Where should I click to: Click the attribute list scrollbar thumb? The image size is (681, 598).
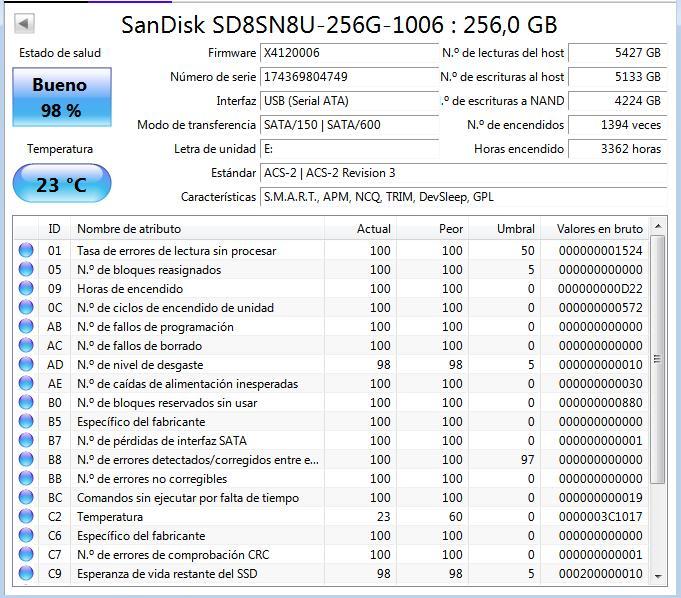pyautogui.click(x=658, y=360)
